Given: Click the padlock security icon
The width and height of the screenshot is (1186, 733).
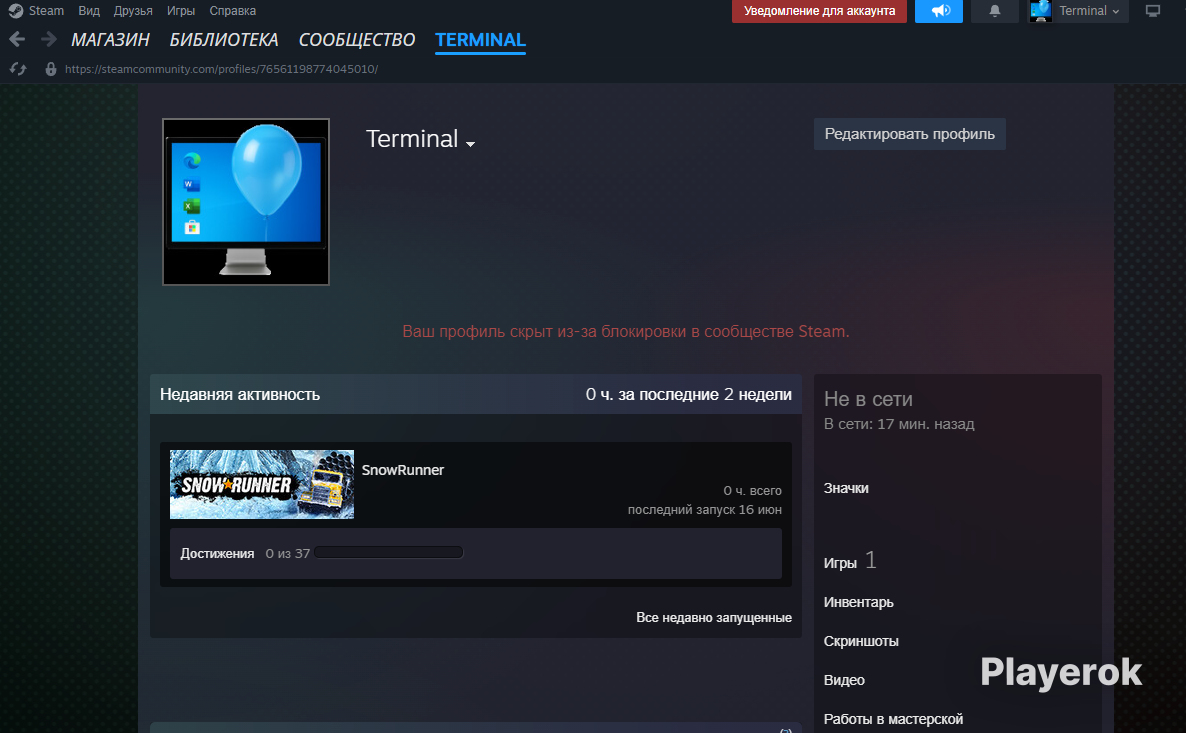Looking at the screenshot, I should (51, 69).
